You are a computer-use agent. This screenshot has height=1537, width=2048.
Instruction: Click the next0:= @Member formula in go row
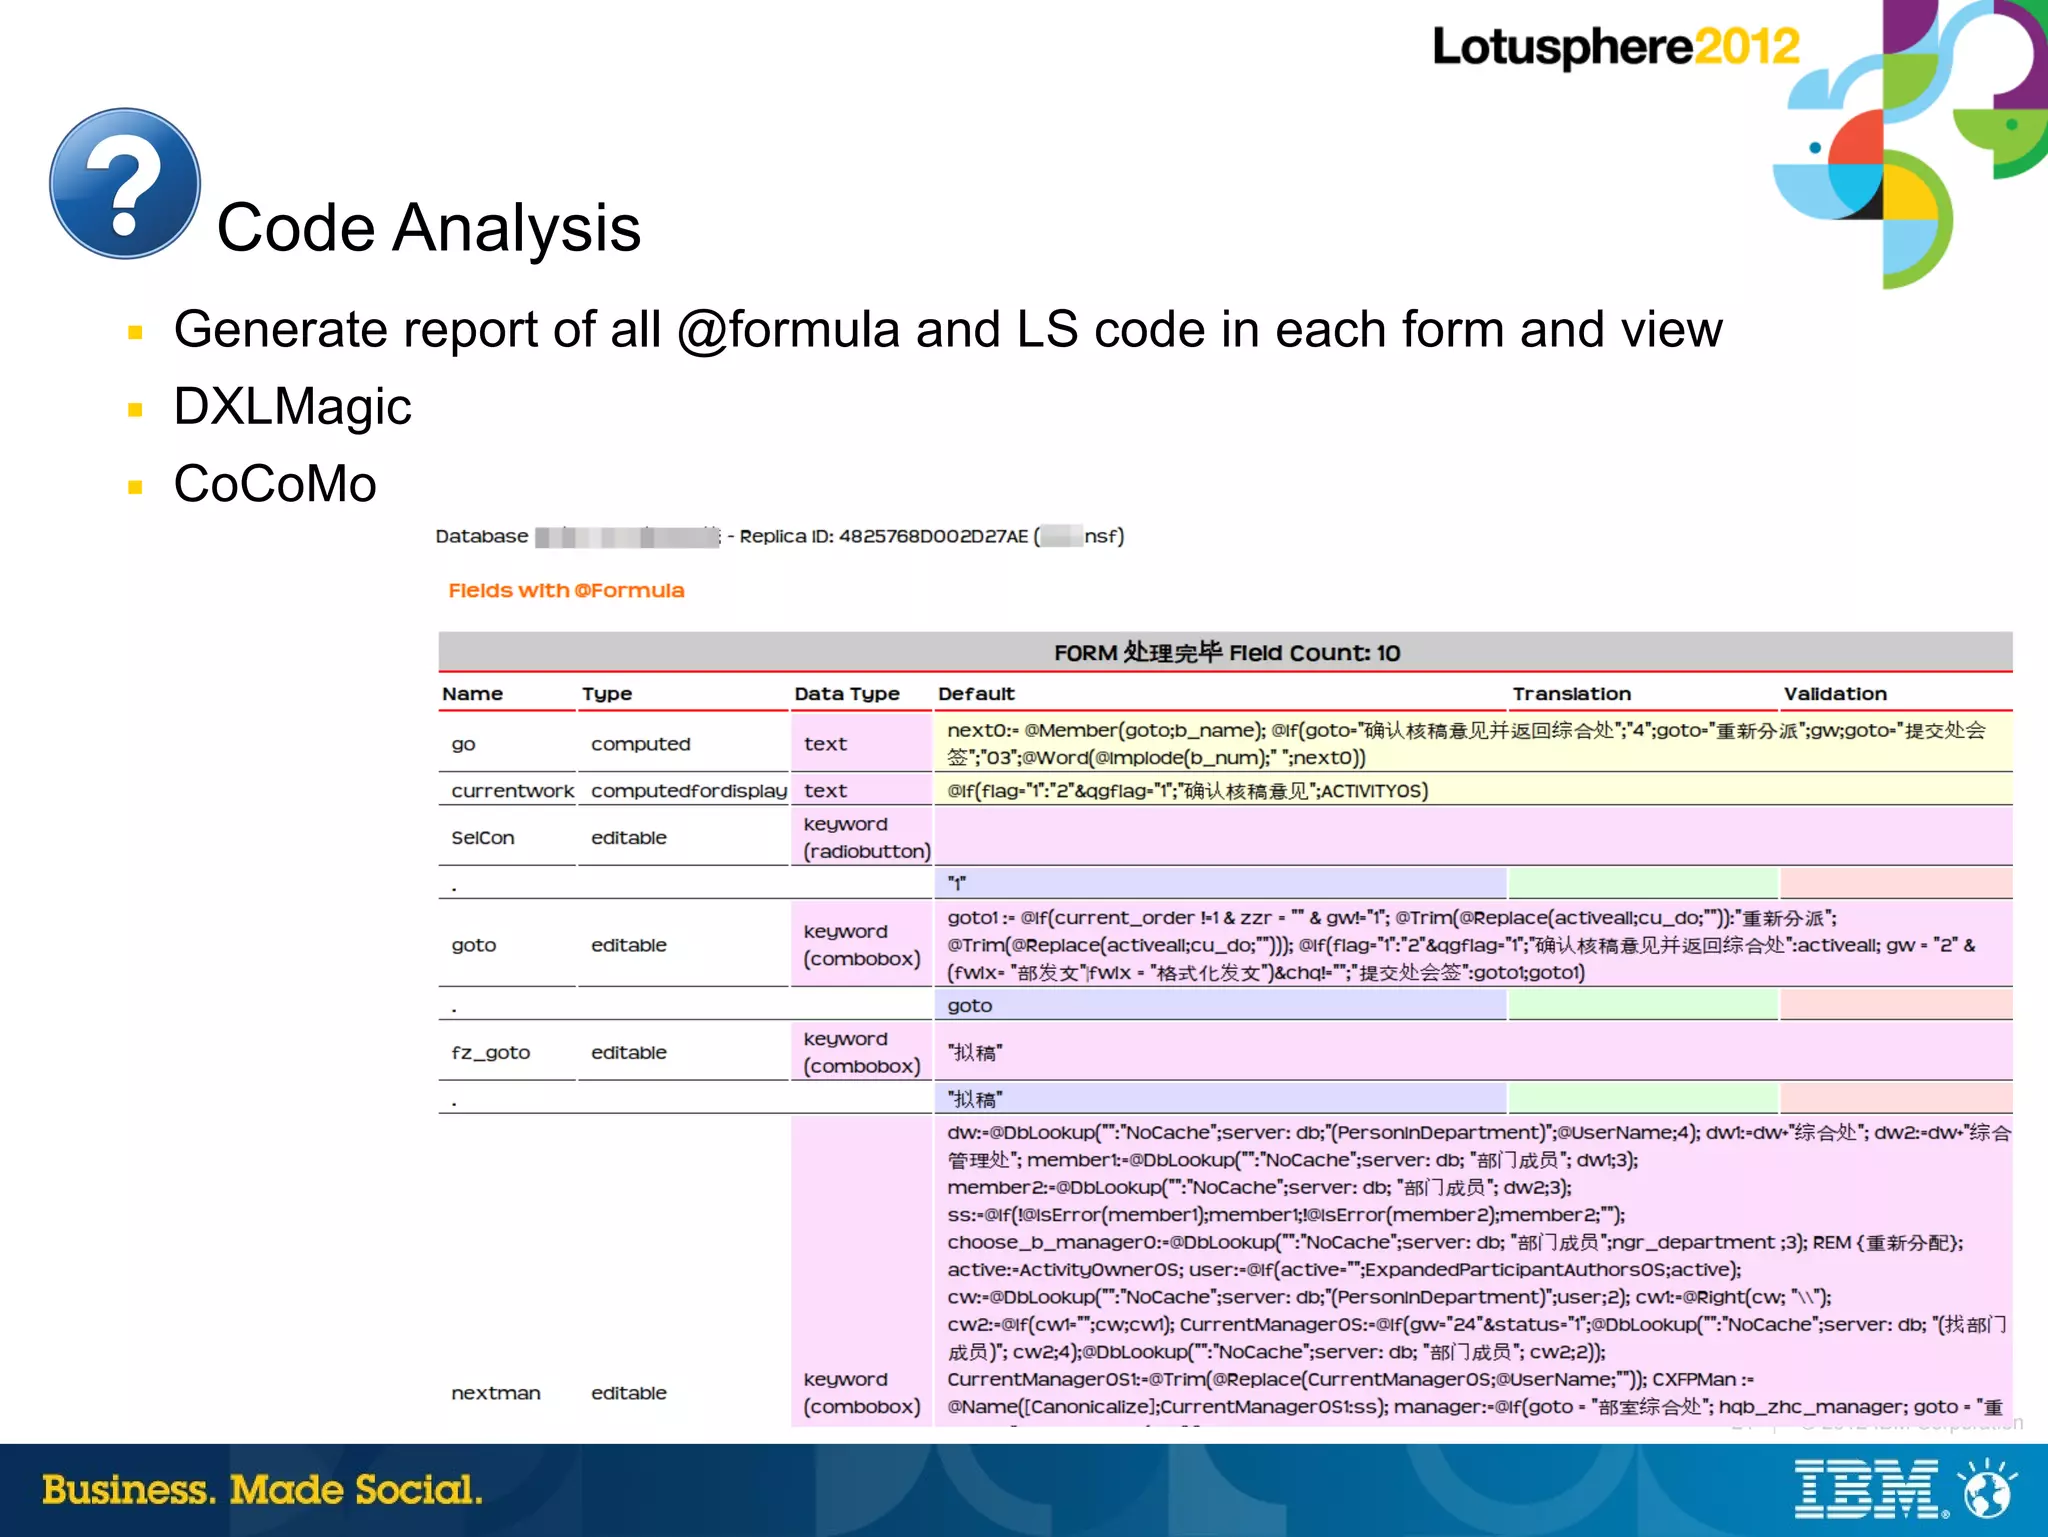click(x=1472, y=743)
